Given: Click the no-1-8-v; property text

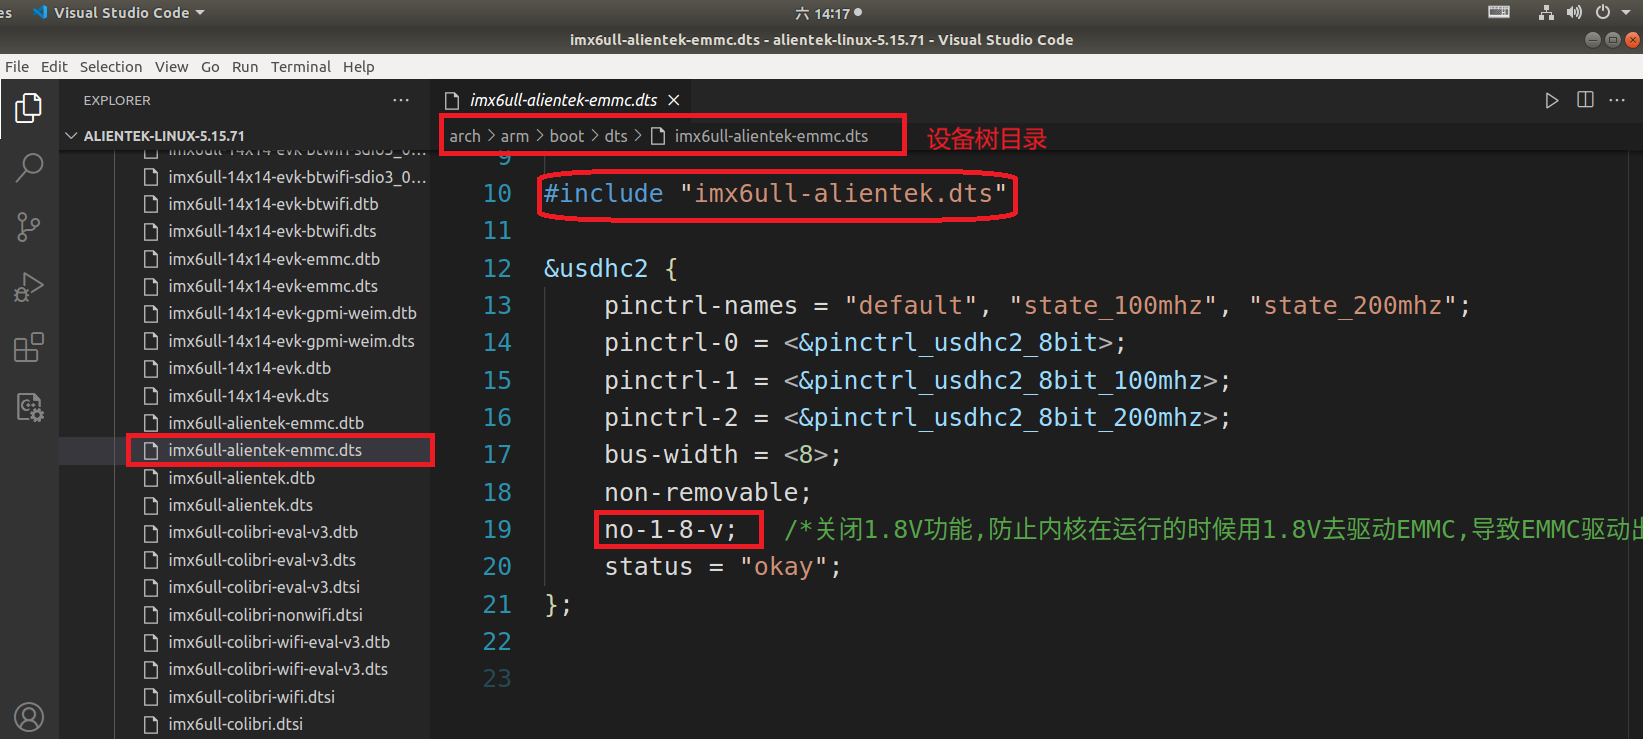Looking at the screenshot, I should [x=670, y=529].
